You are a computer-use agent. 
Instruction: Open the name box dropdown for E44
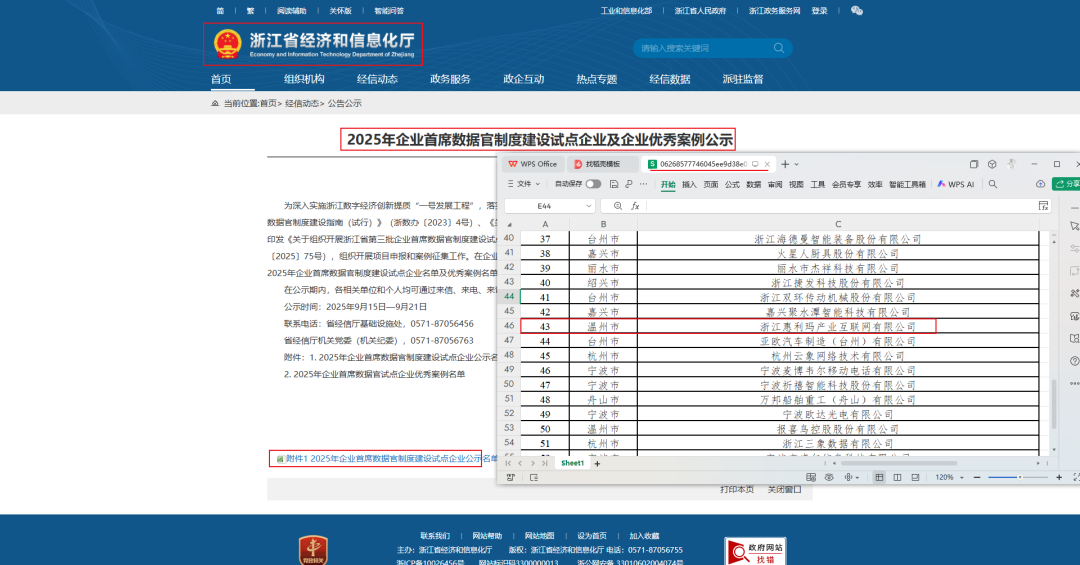click(588, 206)
